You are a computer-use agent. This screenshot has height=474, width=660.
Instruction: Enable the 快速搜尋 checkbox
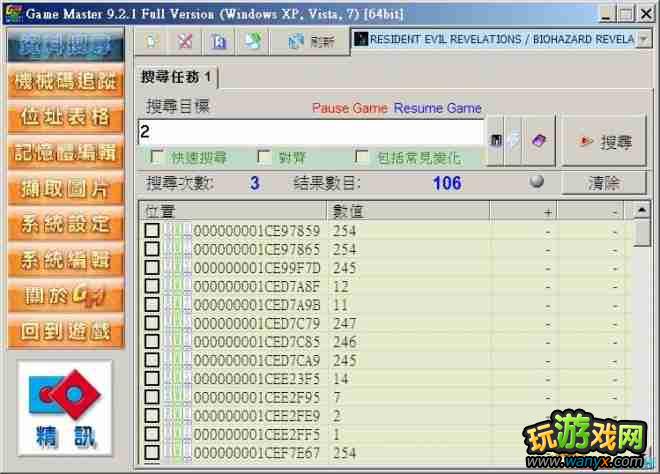click(156, 158)
